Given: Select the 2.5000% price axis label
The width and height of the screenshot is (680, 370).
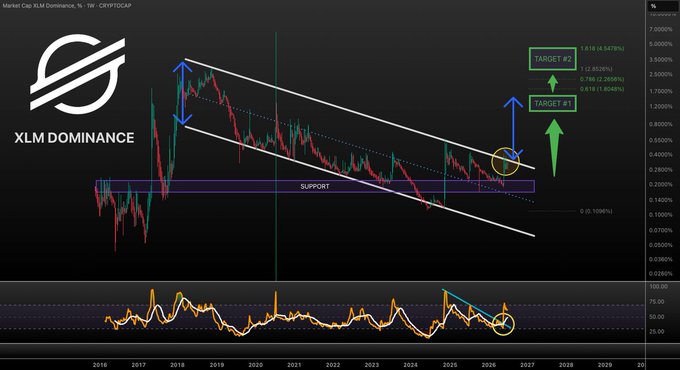Looking at the screenshot, I should coord(660,75).
